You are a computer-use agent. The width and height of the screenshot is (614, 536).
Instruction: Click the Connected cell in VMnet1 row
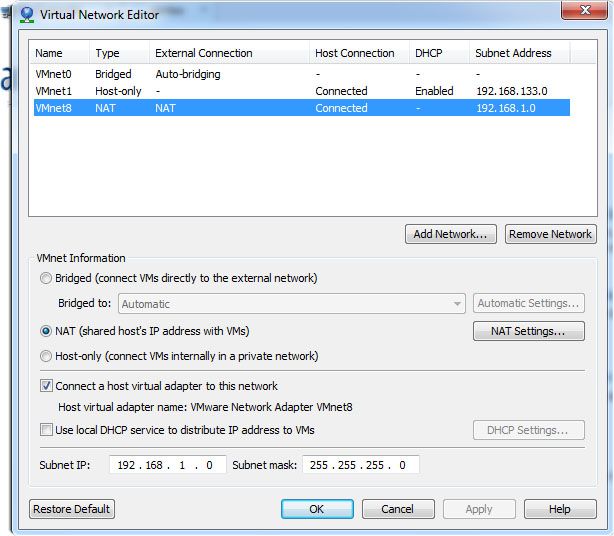341,91
